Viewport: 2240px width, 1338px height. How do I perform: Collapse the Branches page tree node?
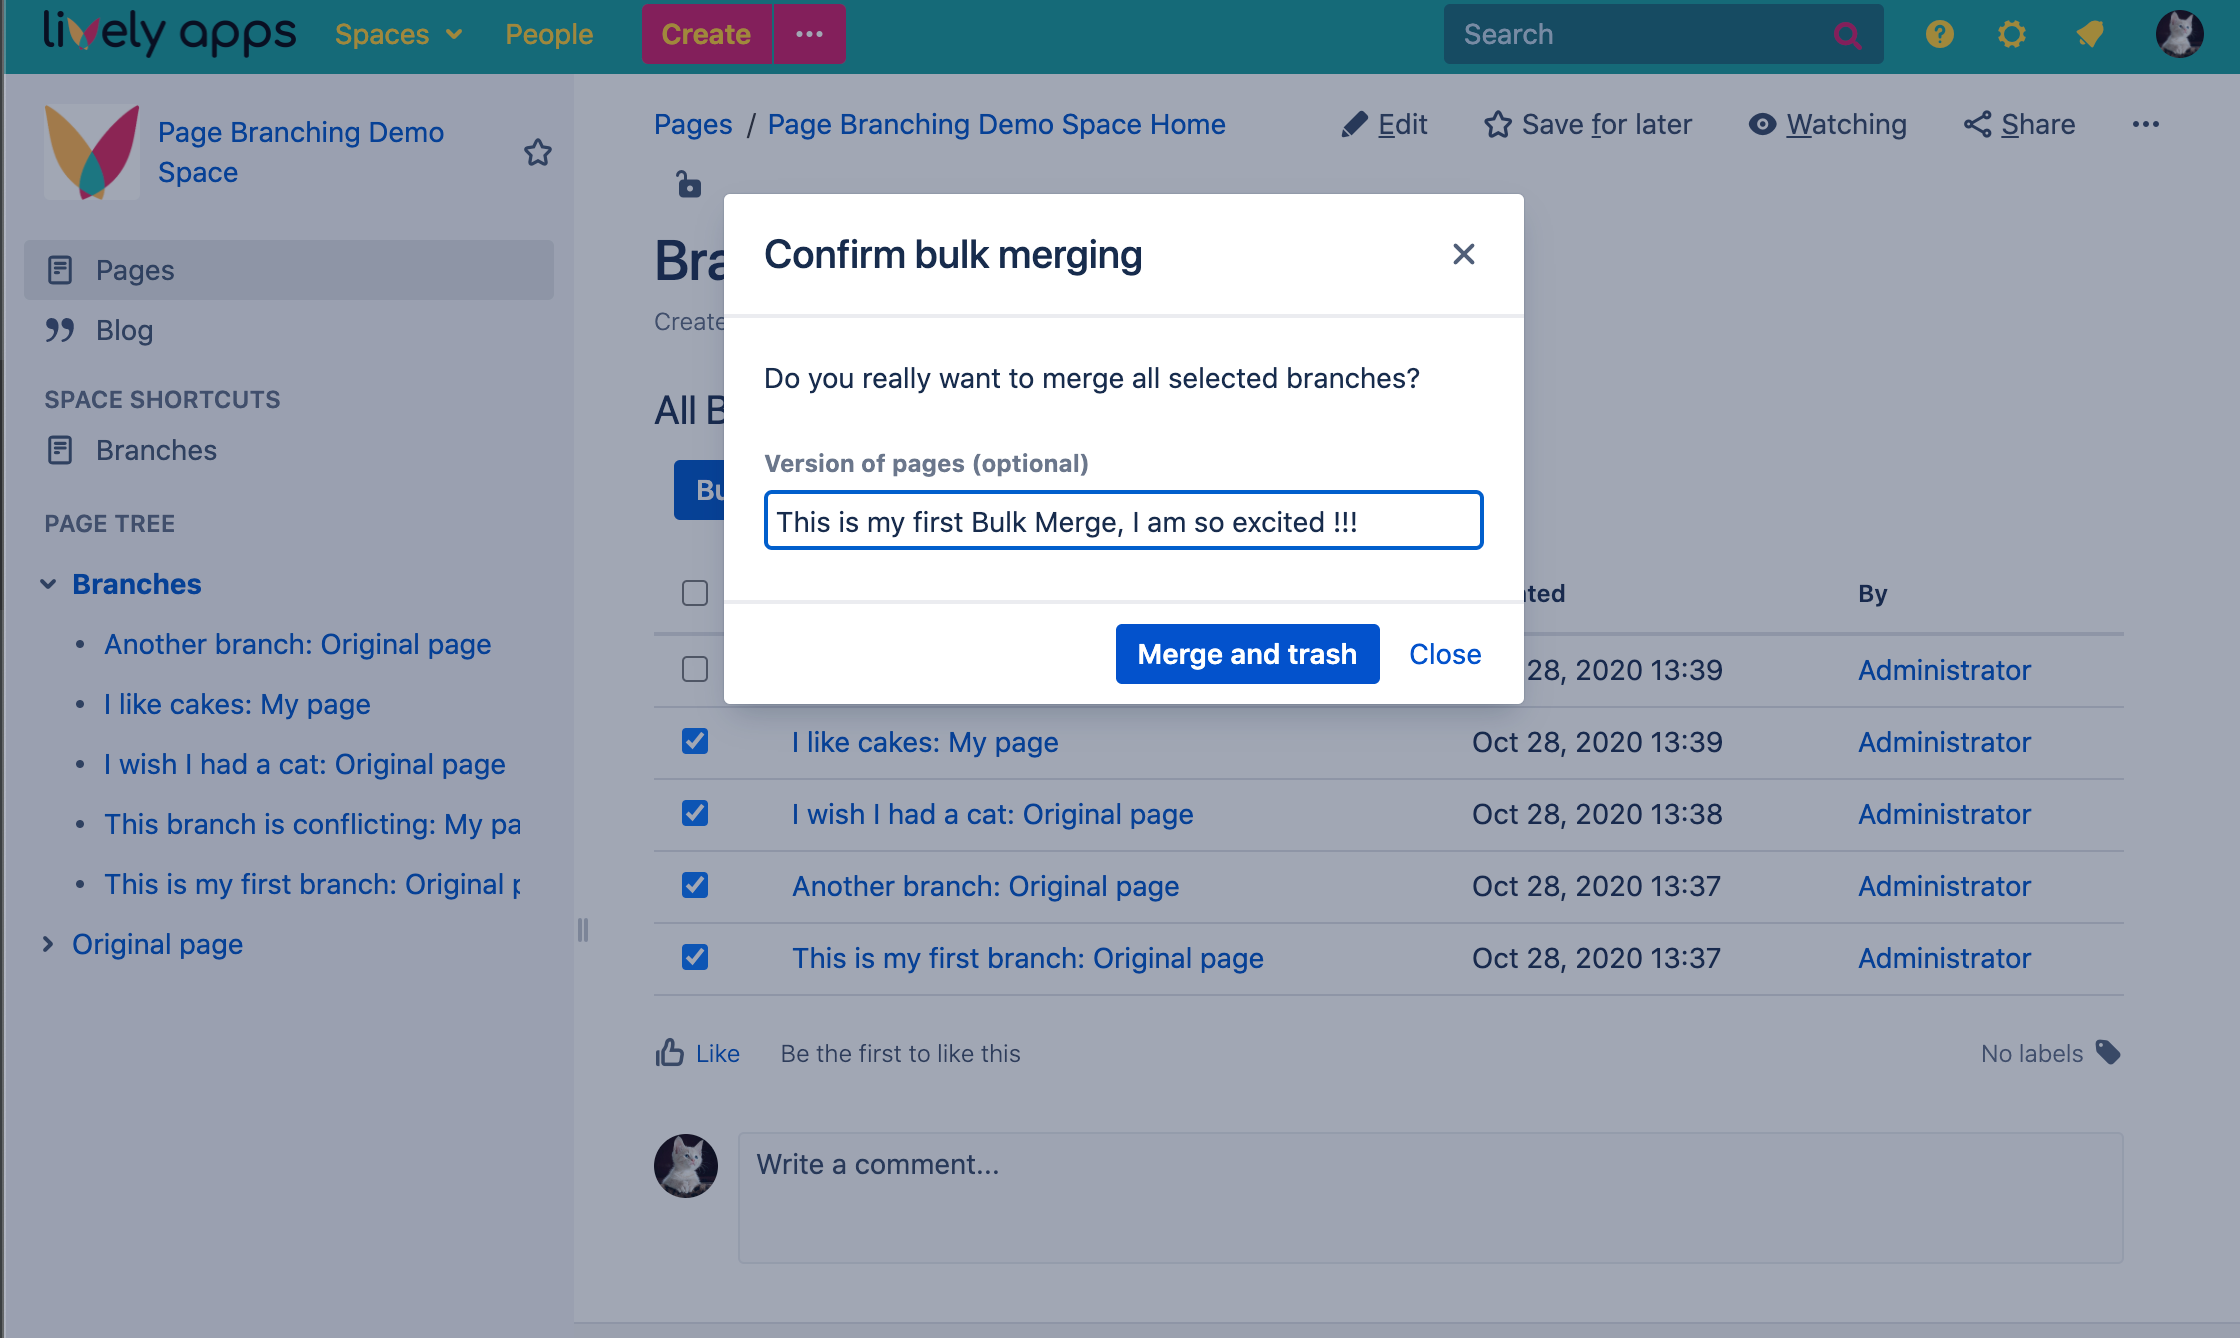click(47, 584)
